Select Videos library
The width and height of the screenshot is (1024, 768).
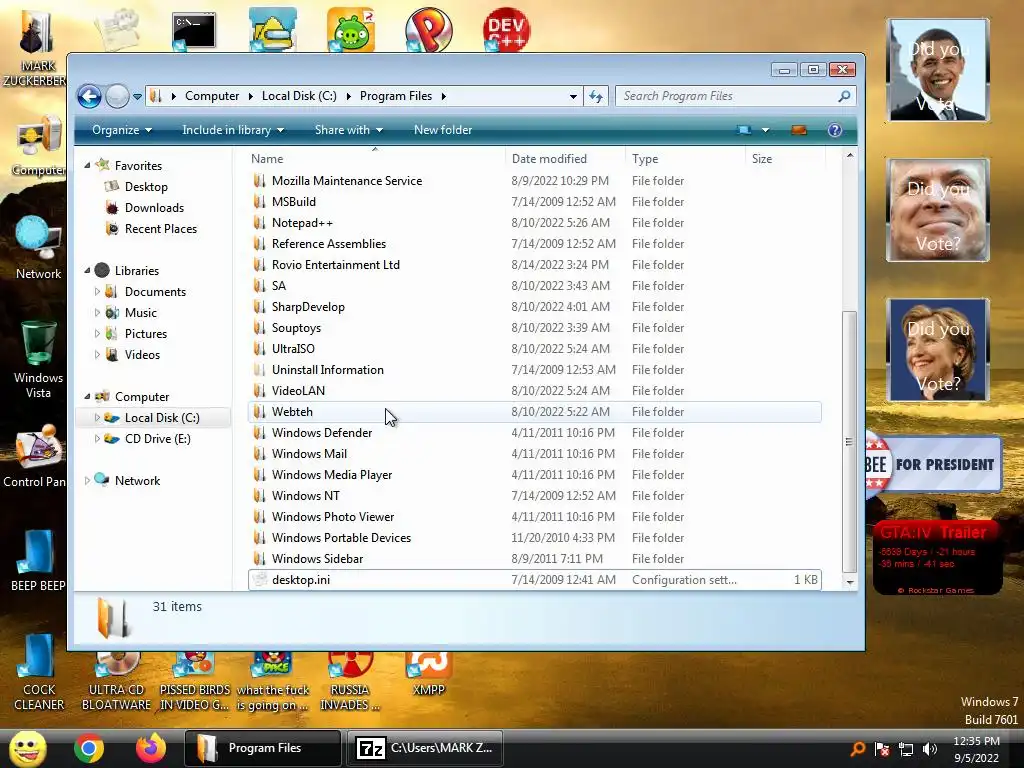142,355
